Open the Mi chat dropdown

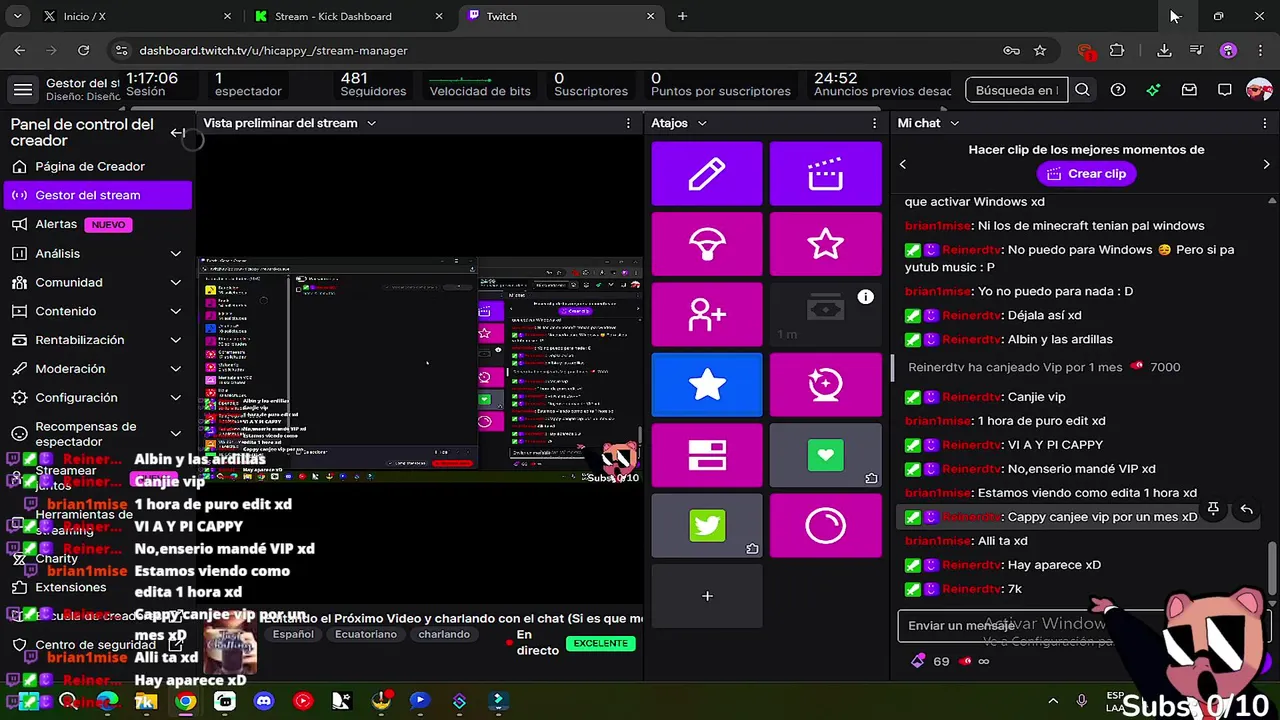pos(954,123)
